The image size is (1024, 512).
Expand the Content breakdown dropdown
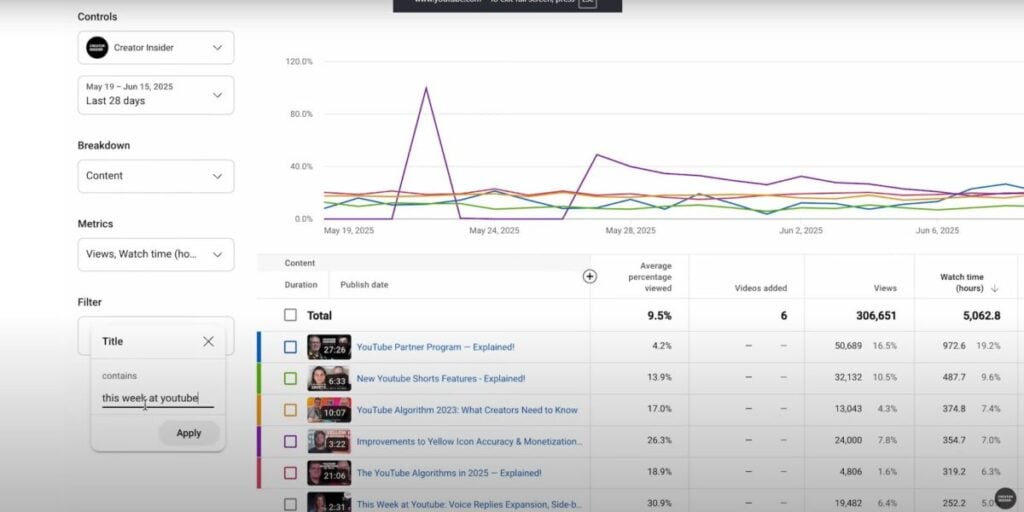point(155,176)
